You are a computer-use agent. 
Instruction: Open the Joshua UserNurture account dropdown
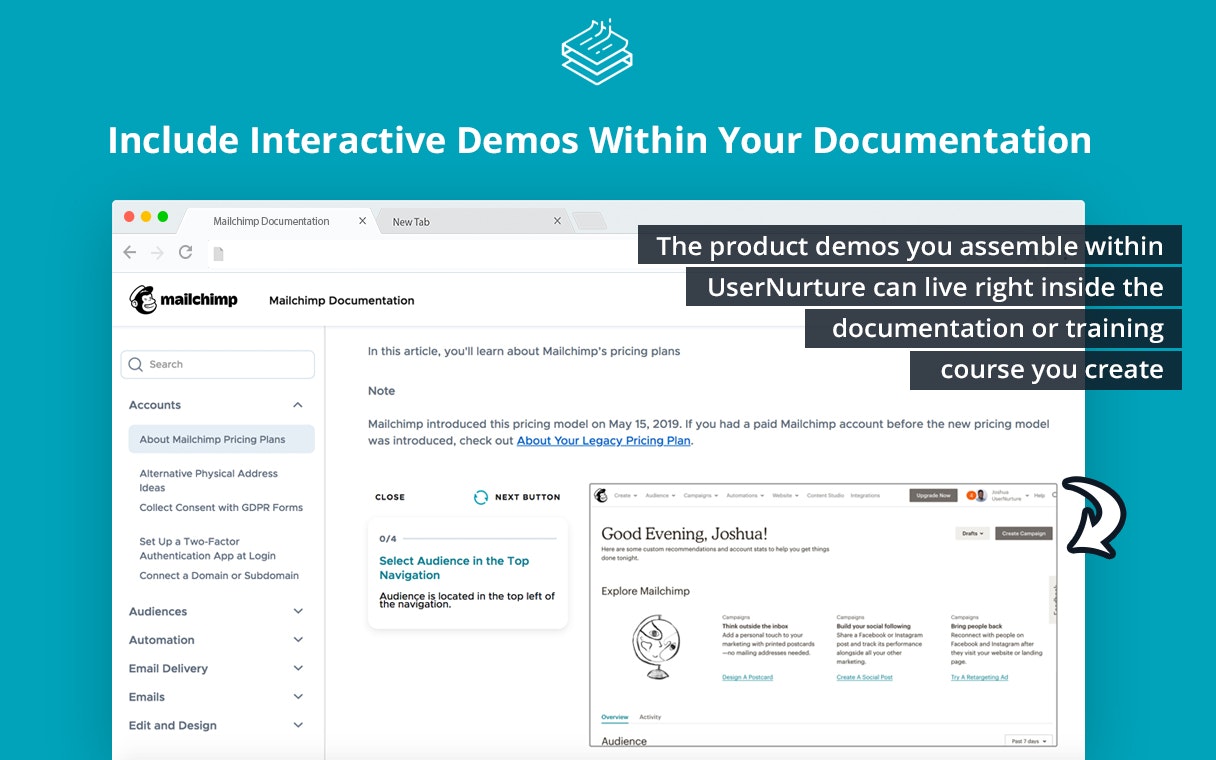(1010, 495)
